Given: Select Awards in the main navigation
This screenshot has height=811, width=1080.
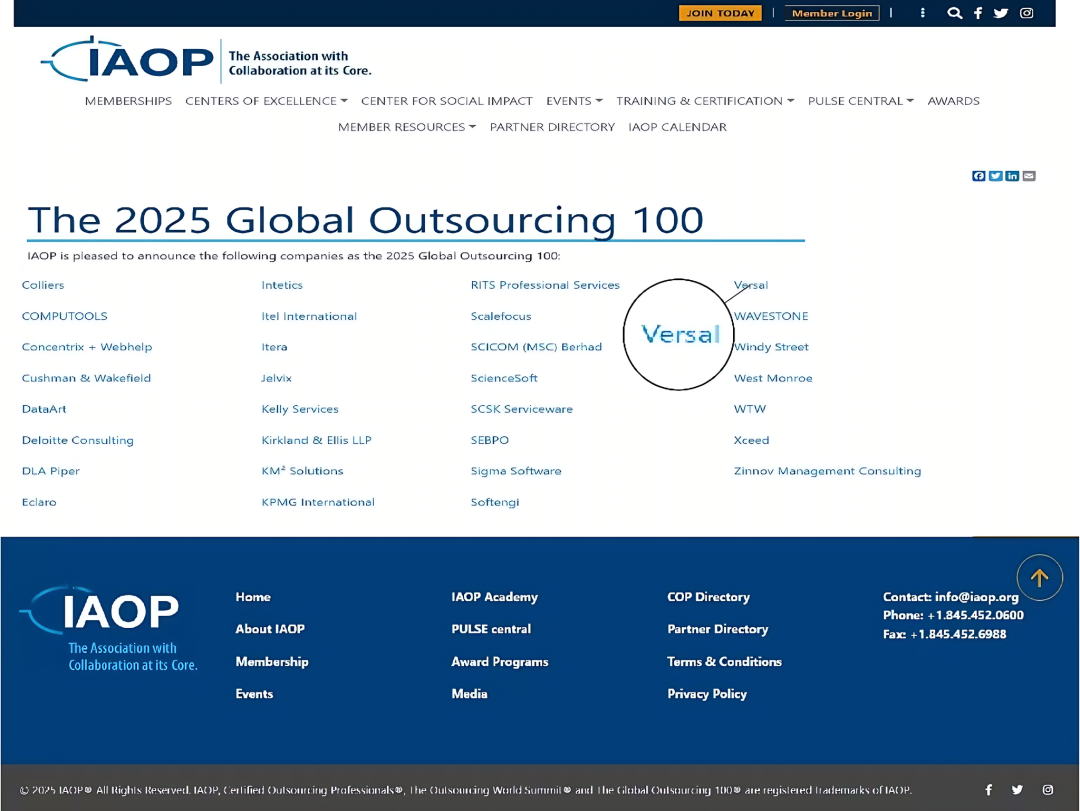Looking at the screenshot, I should tap(953, 101).
